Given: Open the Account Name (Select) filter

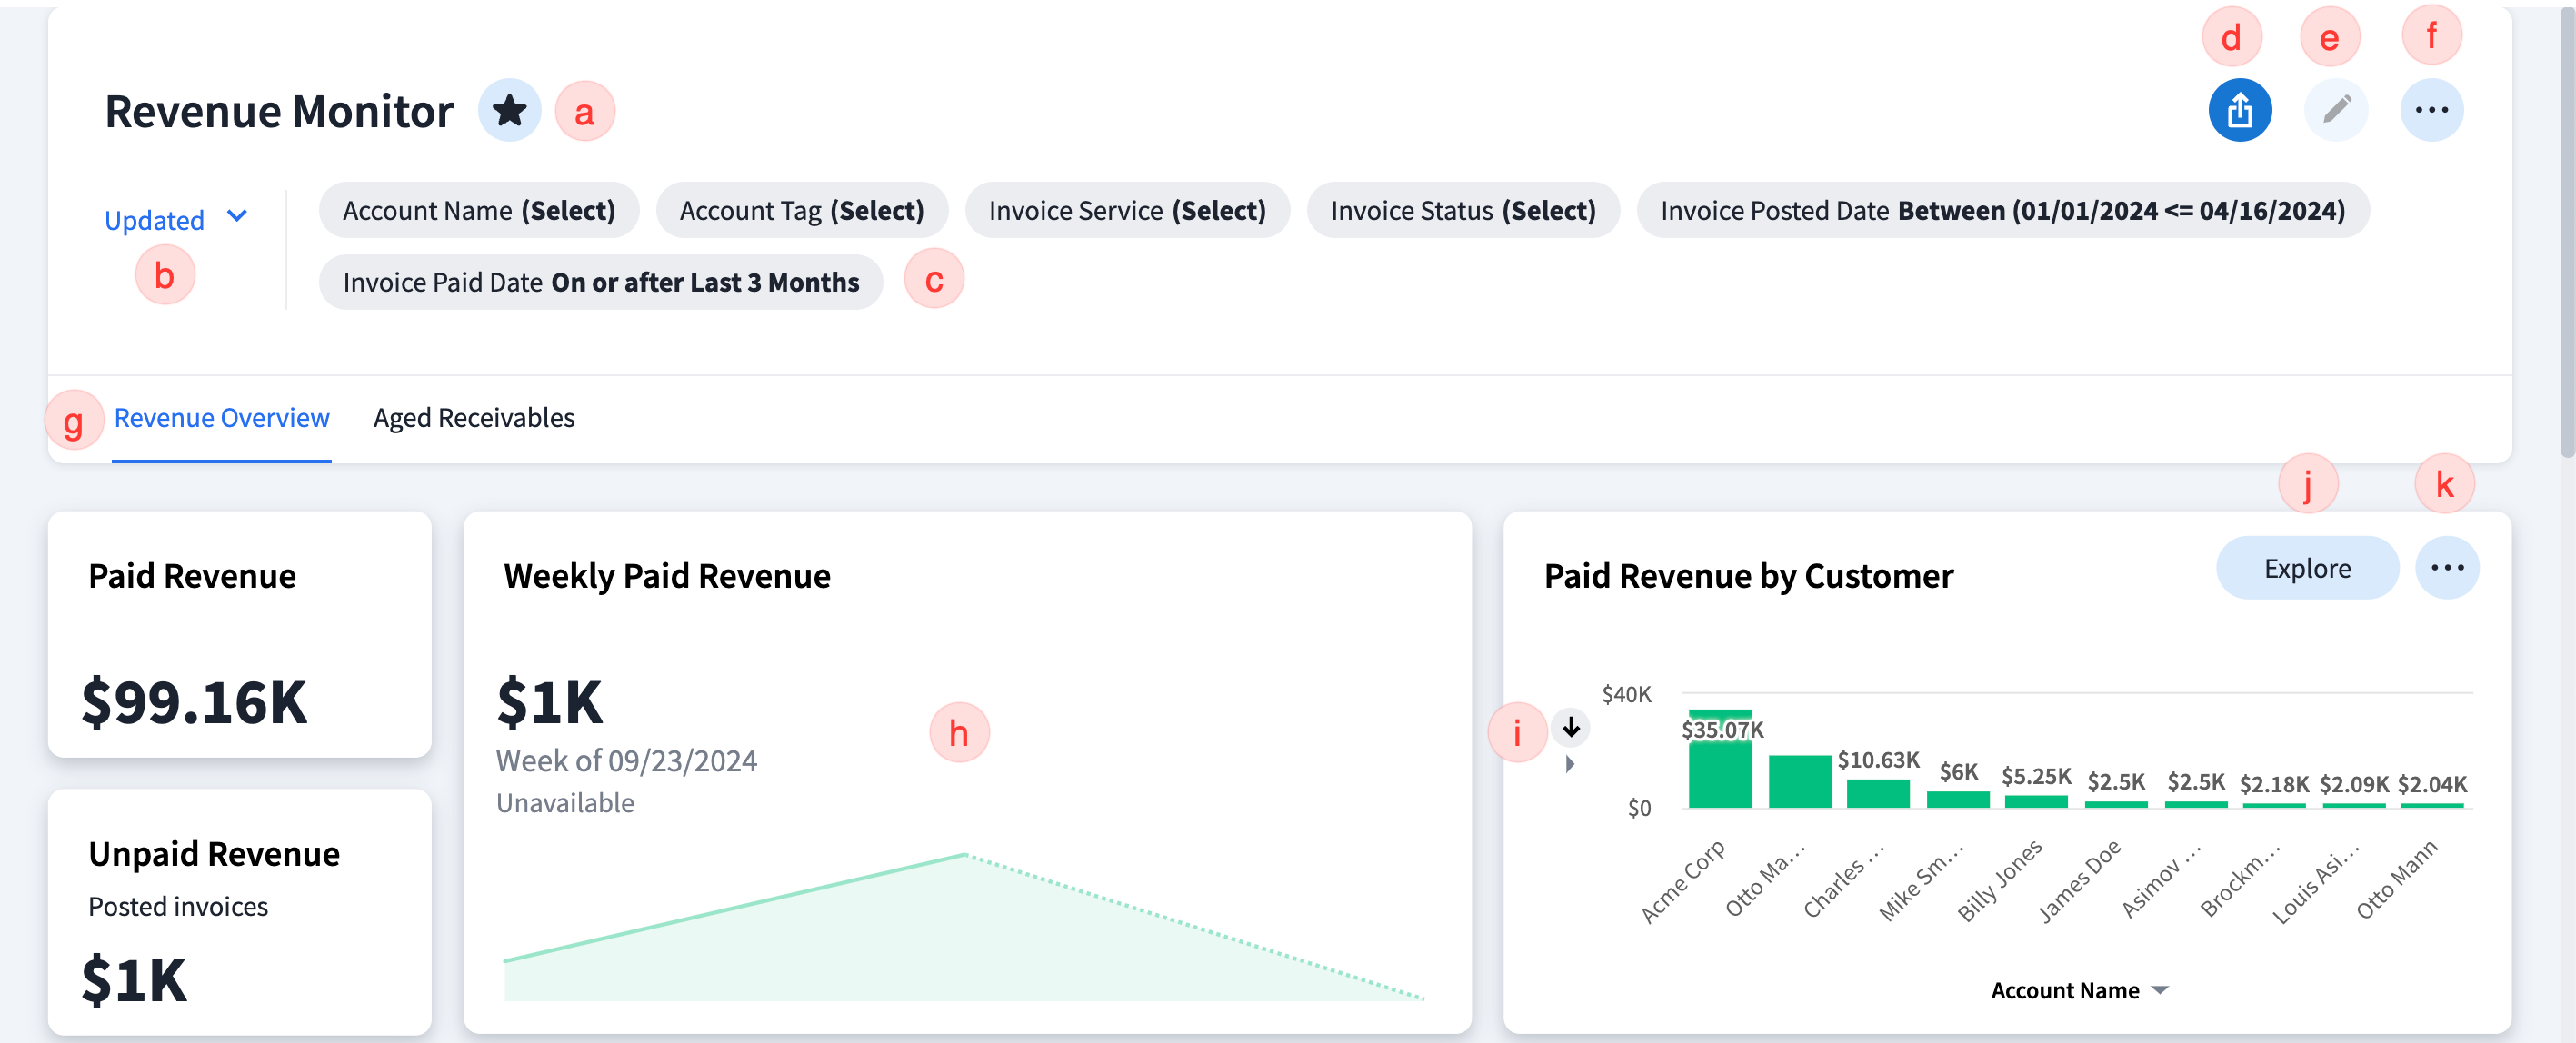Looking at the screenshot, I should [479, 210].
